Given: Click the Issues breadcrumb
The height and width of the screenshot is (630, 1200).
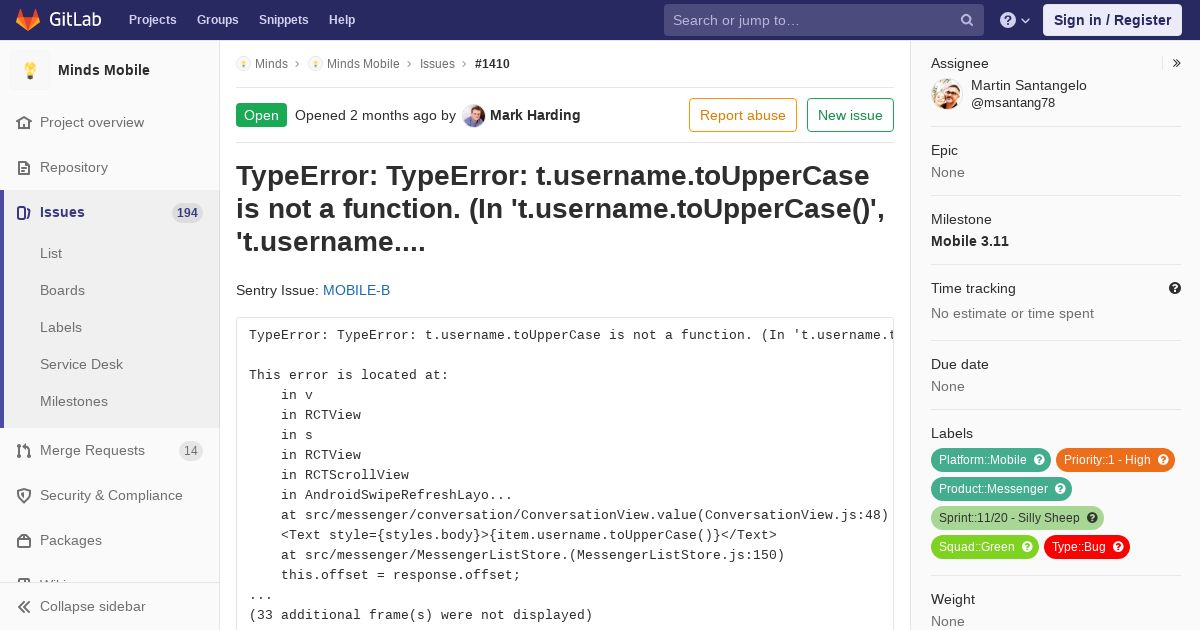Looking at the screenshot, I should point(437,63).
